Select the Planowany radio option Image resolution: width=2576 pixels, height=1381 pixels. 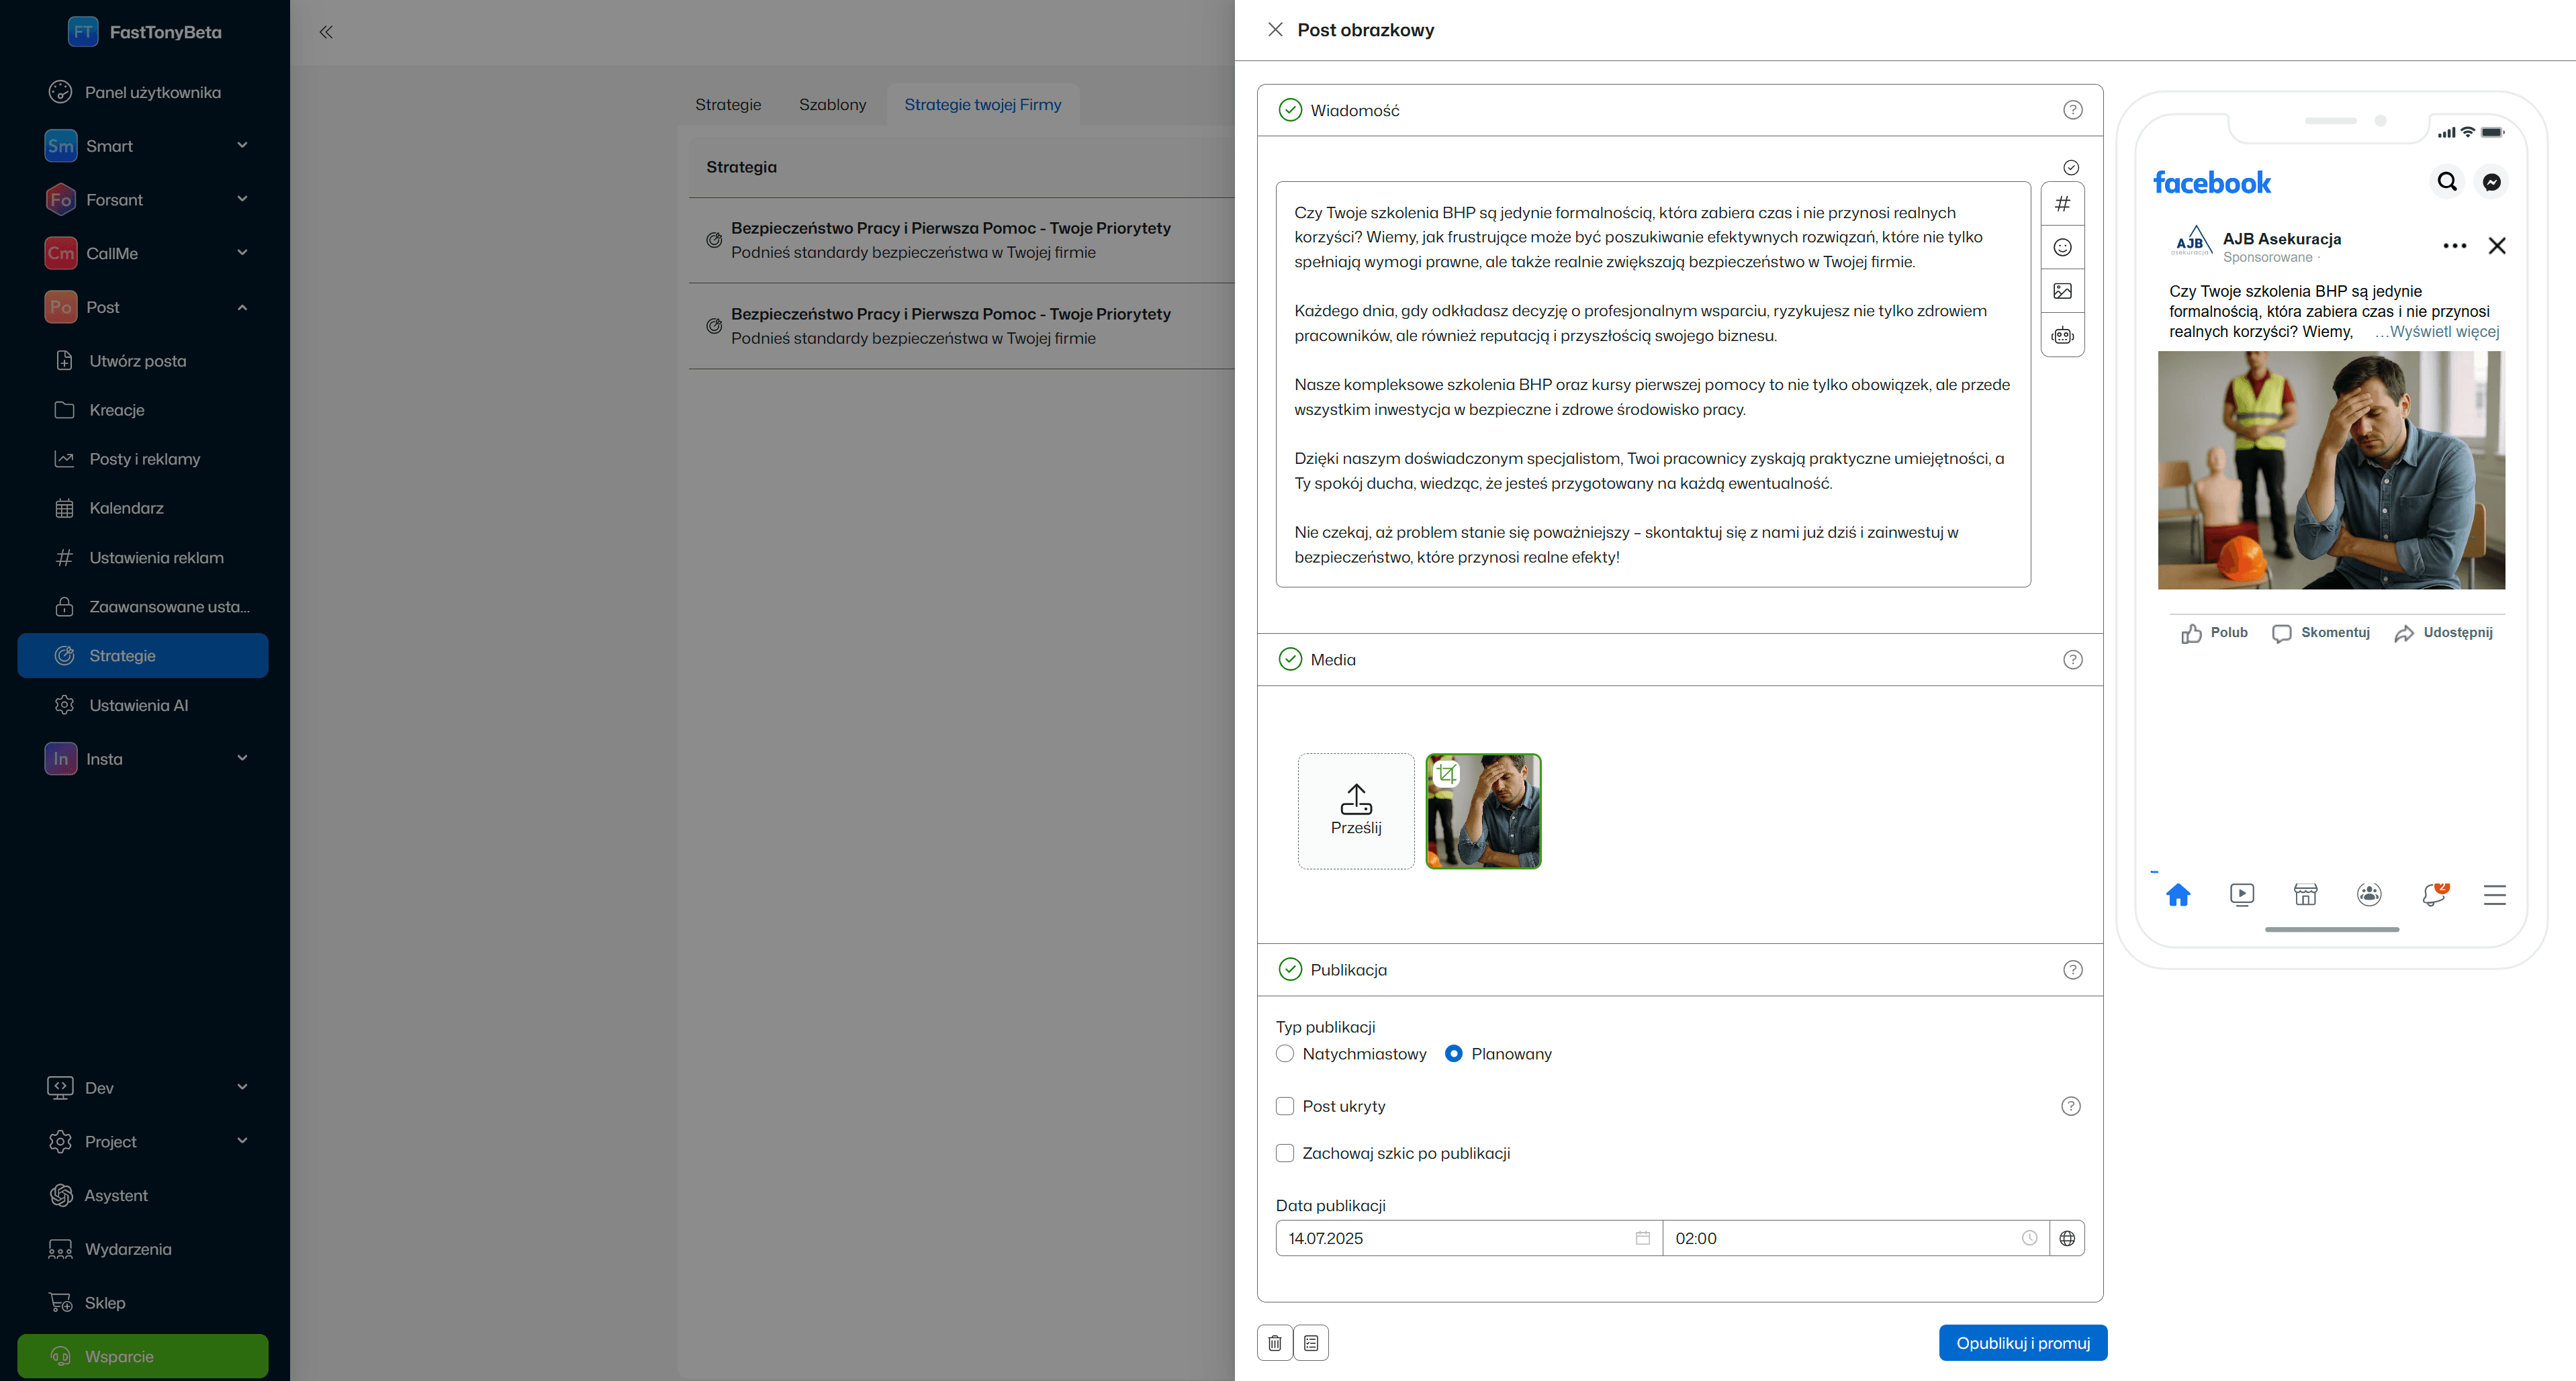point(1454,1054)
